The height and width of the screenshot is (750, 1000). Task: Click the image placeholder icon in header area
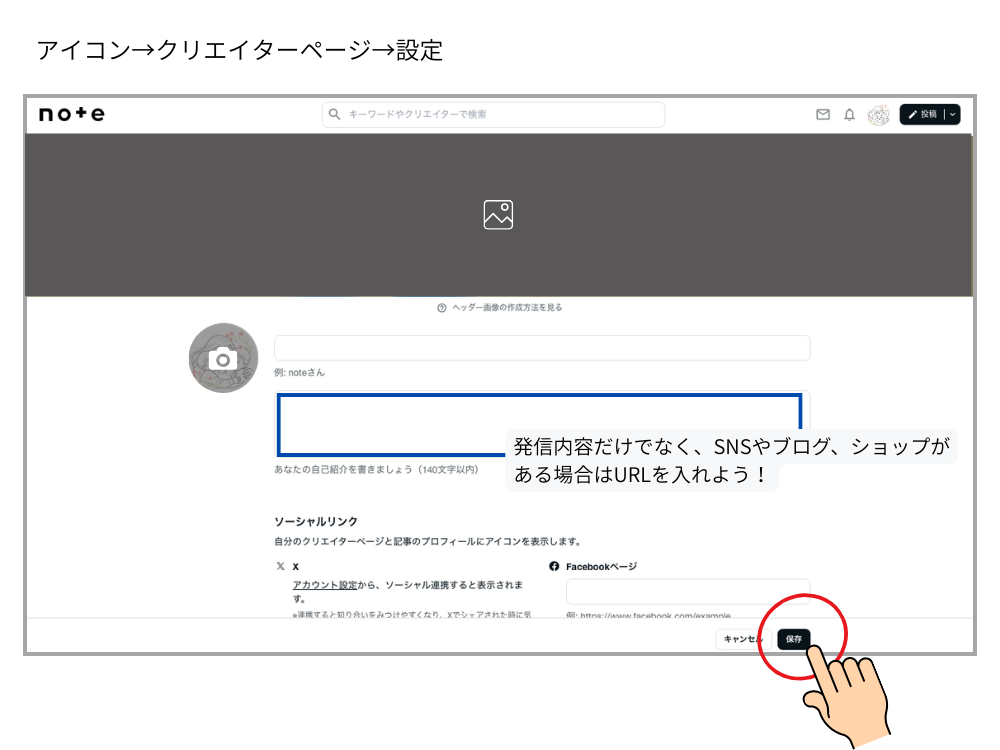pyautogui.click(x=498, y=214)
